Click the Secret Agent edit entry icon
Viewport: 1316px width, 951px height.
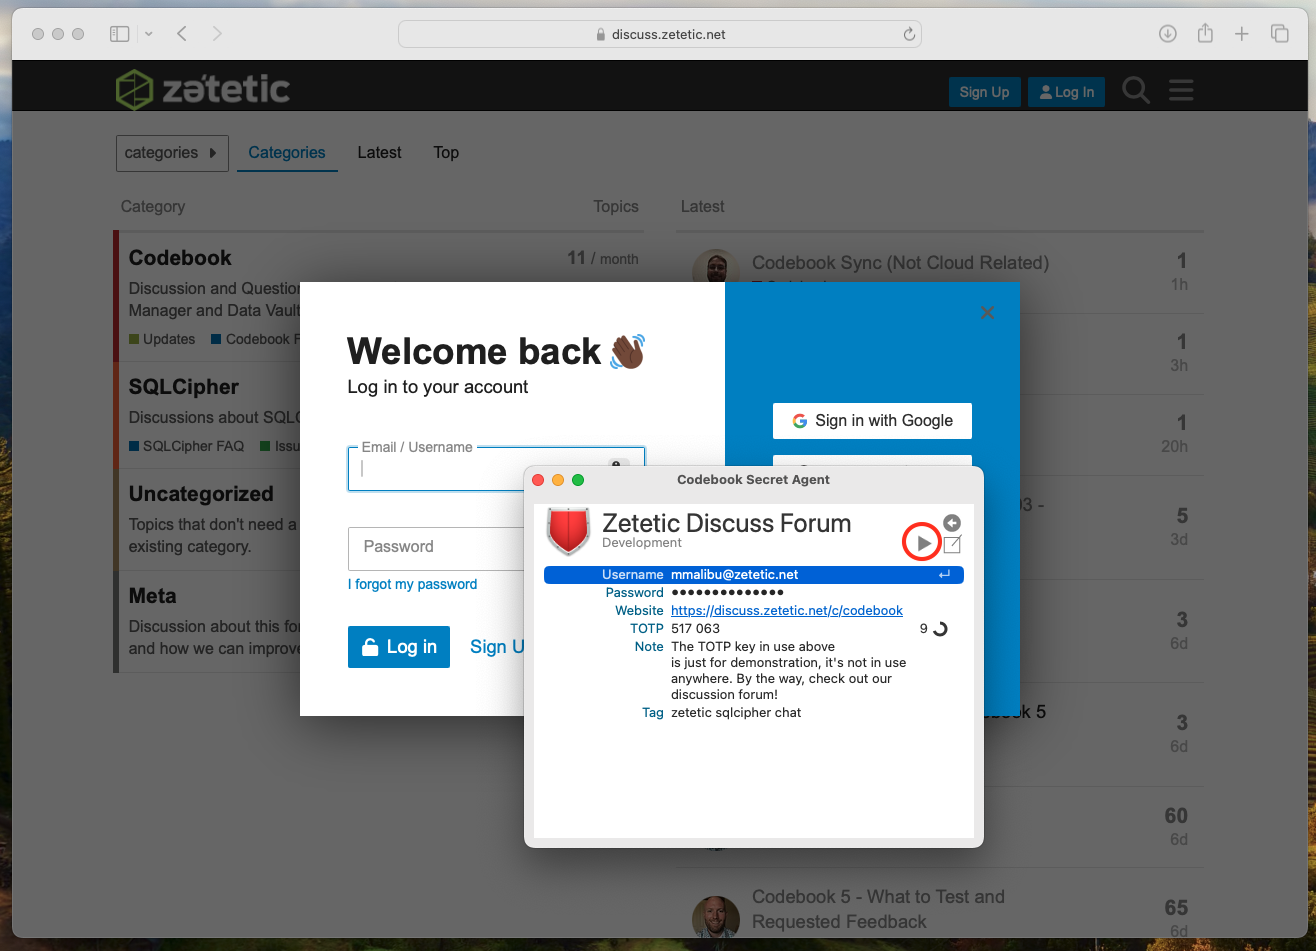(952, 545)
